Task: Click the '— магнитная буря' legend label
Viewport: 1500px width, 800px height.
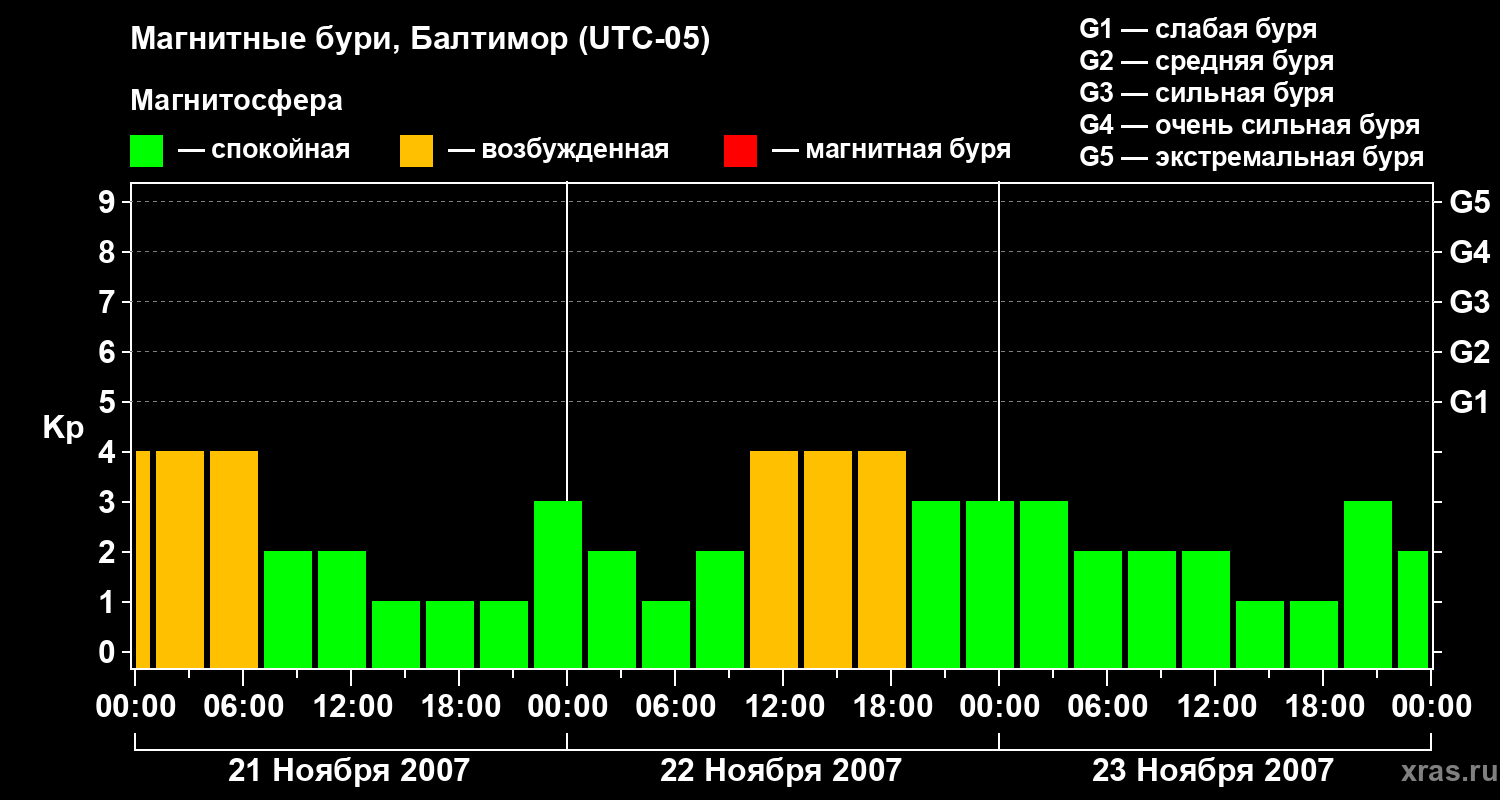Action: [x=891, y=151]
